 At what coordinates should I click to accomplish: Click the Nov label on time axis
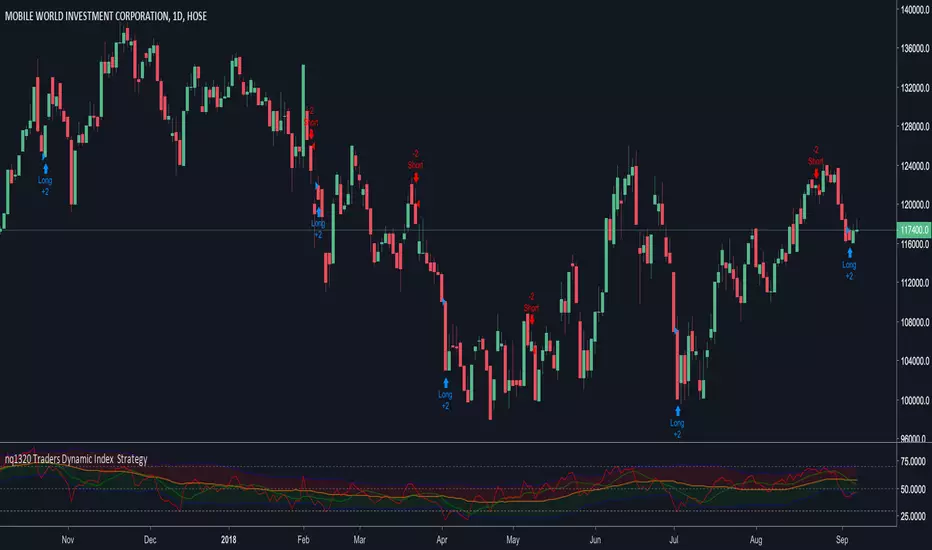pyautogui.click(x=68, y=540)
